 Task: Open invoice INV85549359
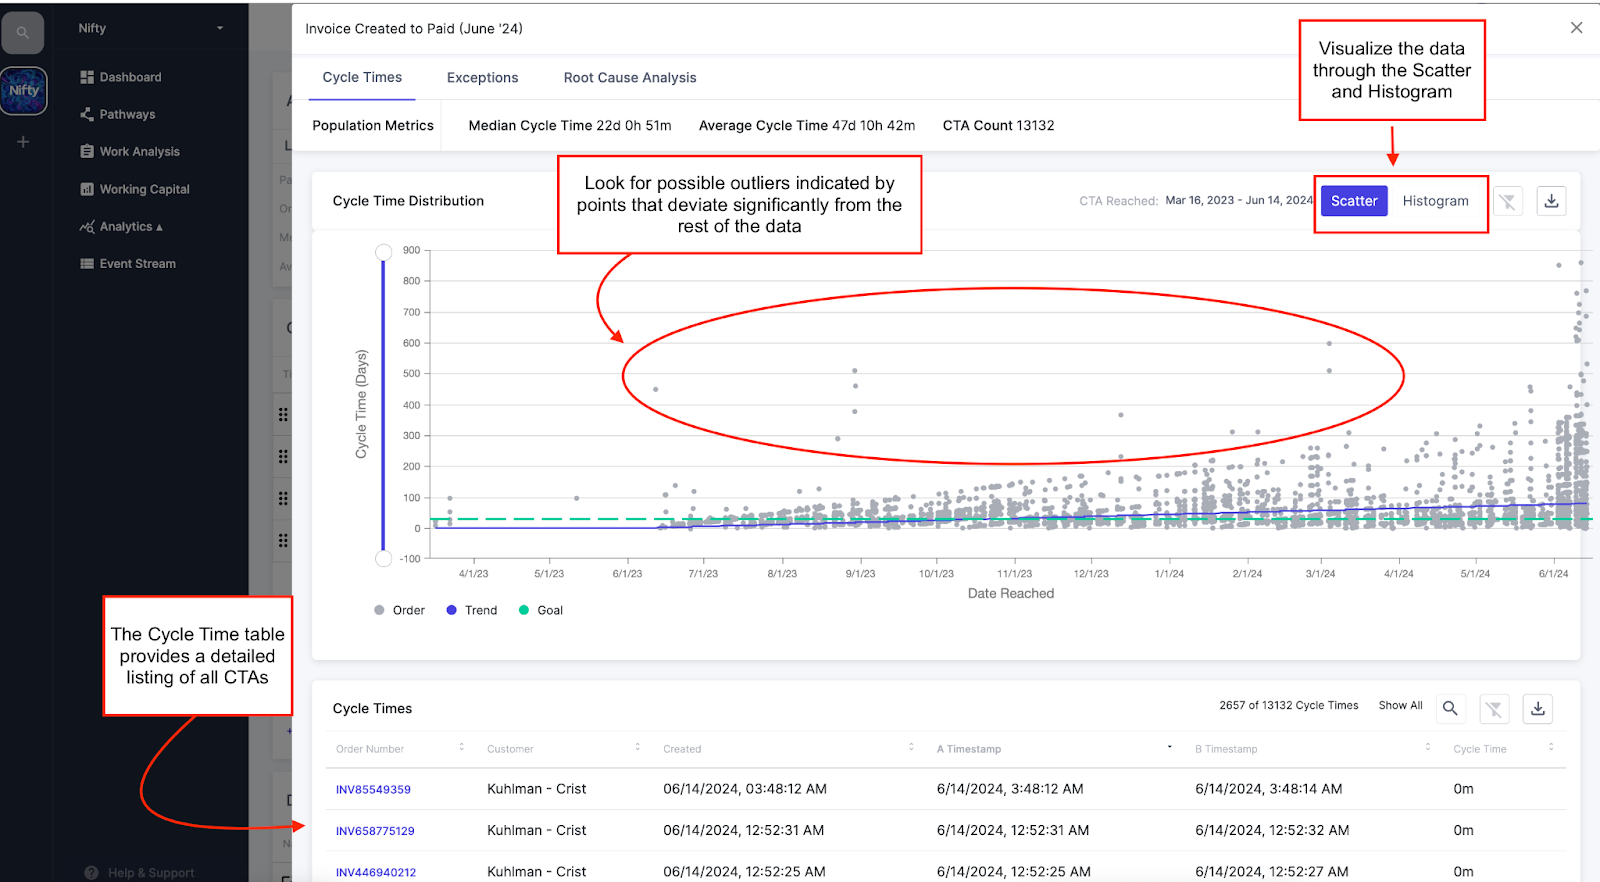click(x=373, y=789)
